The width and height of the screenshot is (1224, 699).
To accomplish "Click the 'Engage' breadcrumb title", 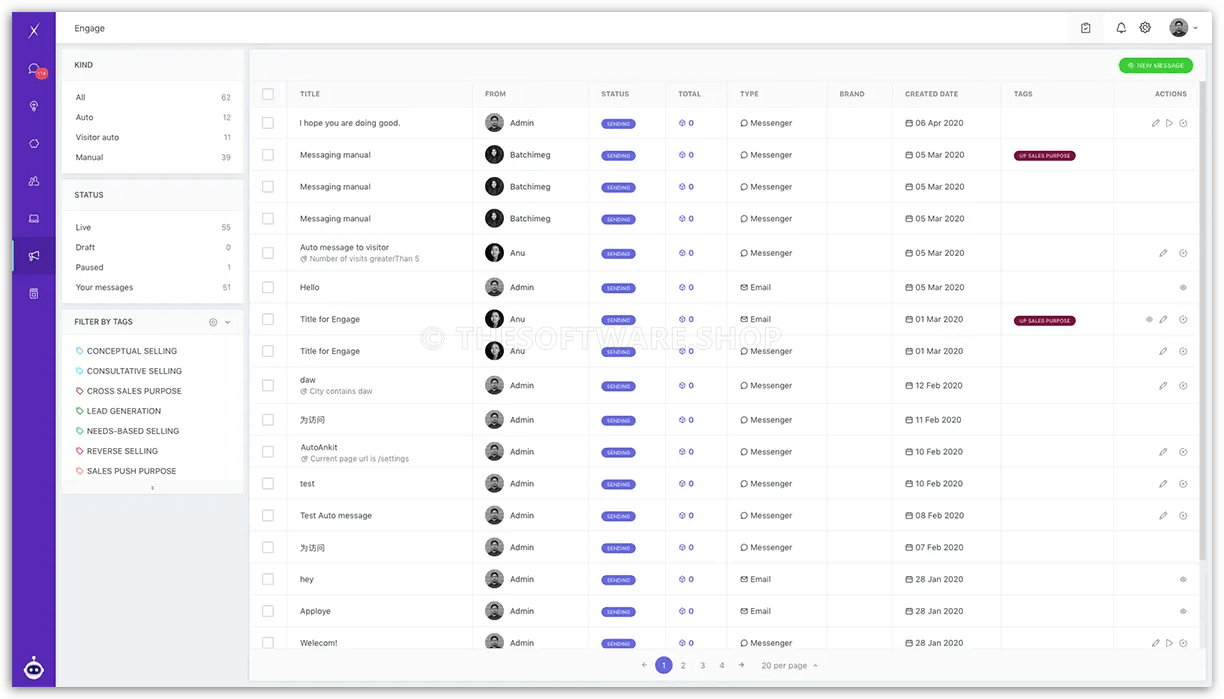I will point(89,28).
